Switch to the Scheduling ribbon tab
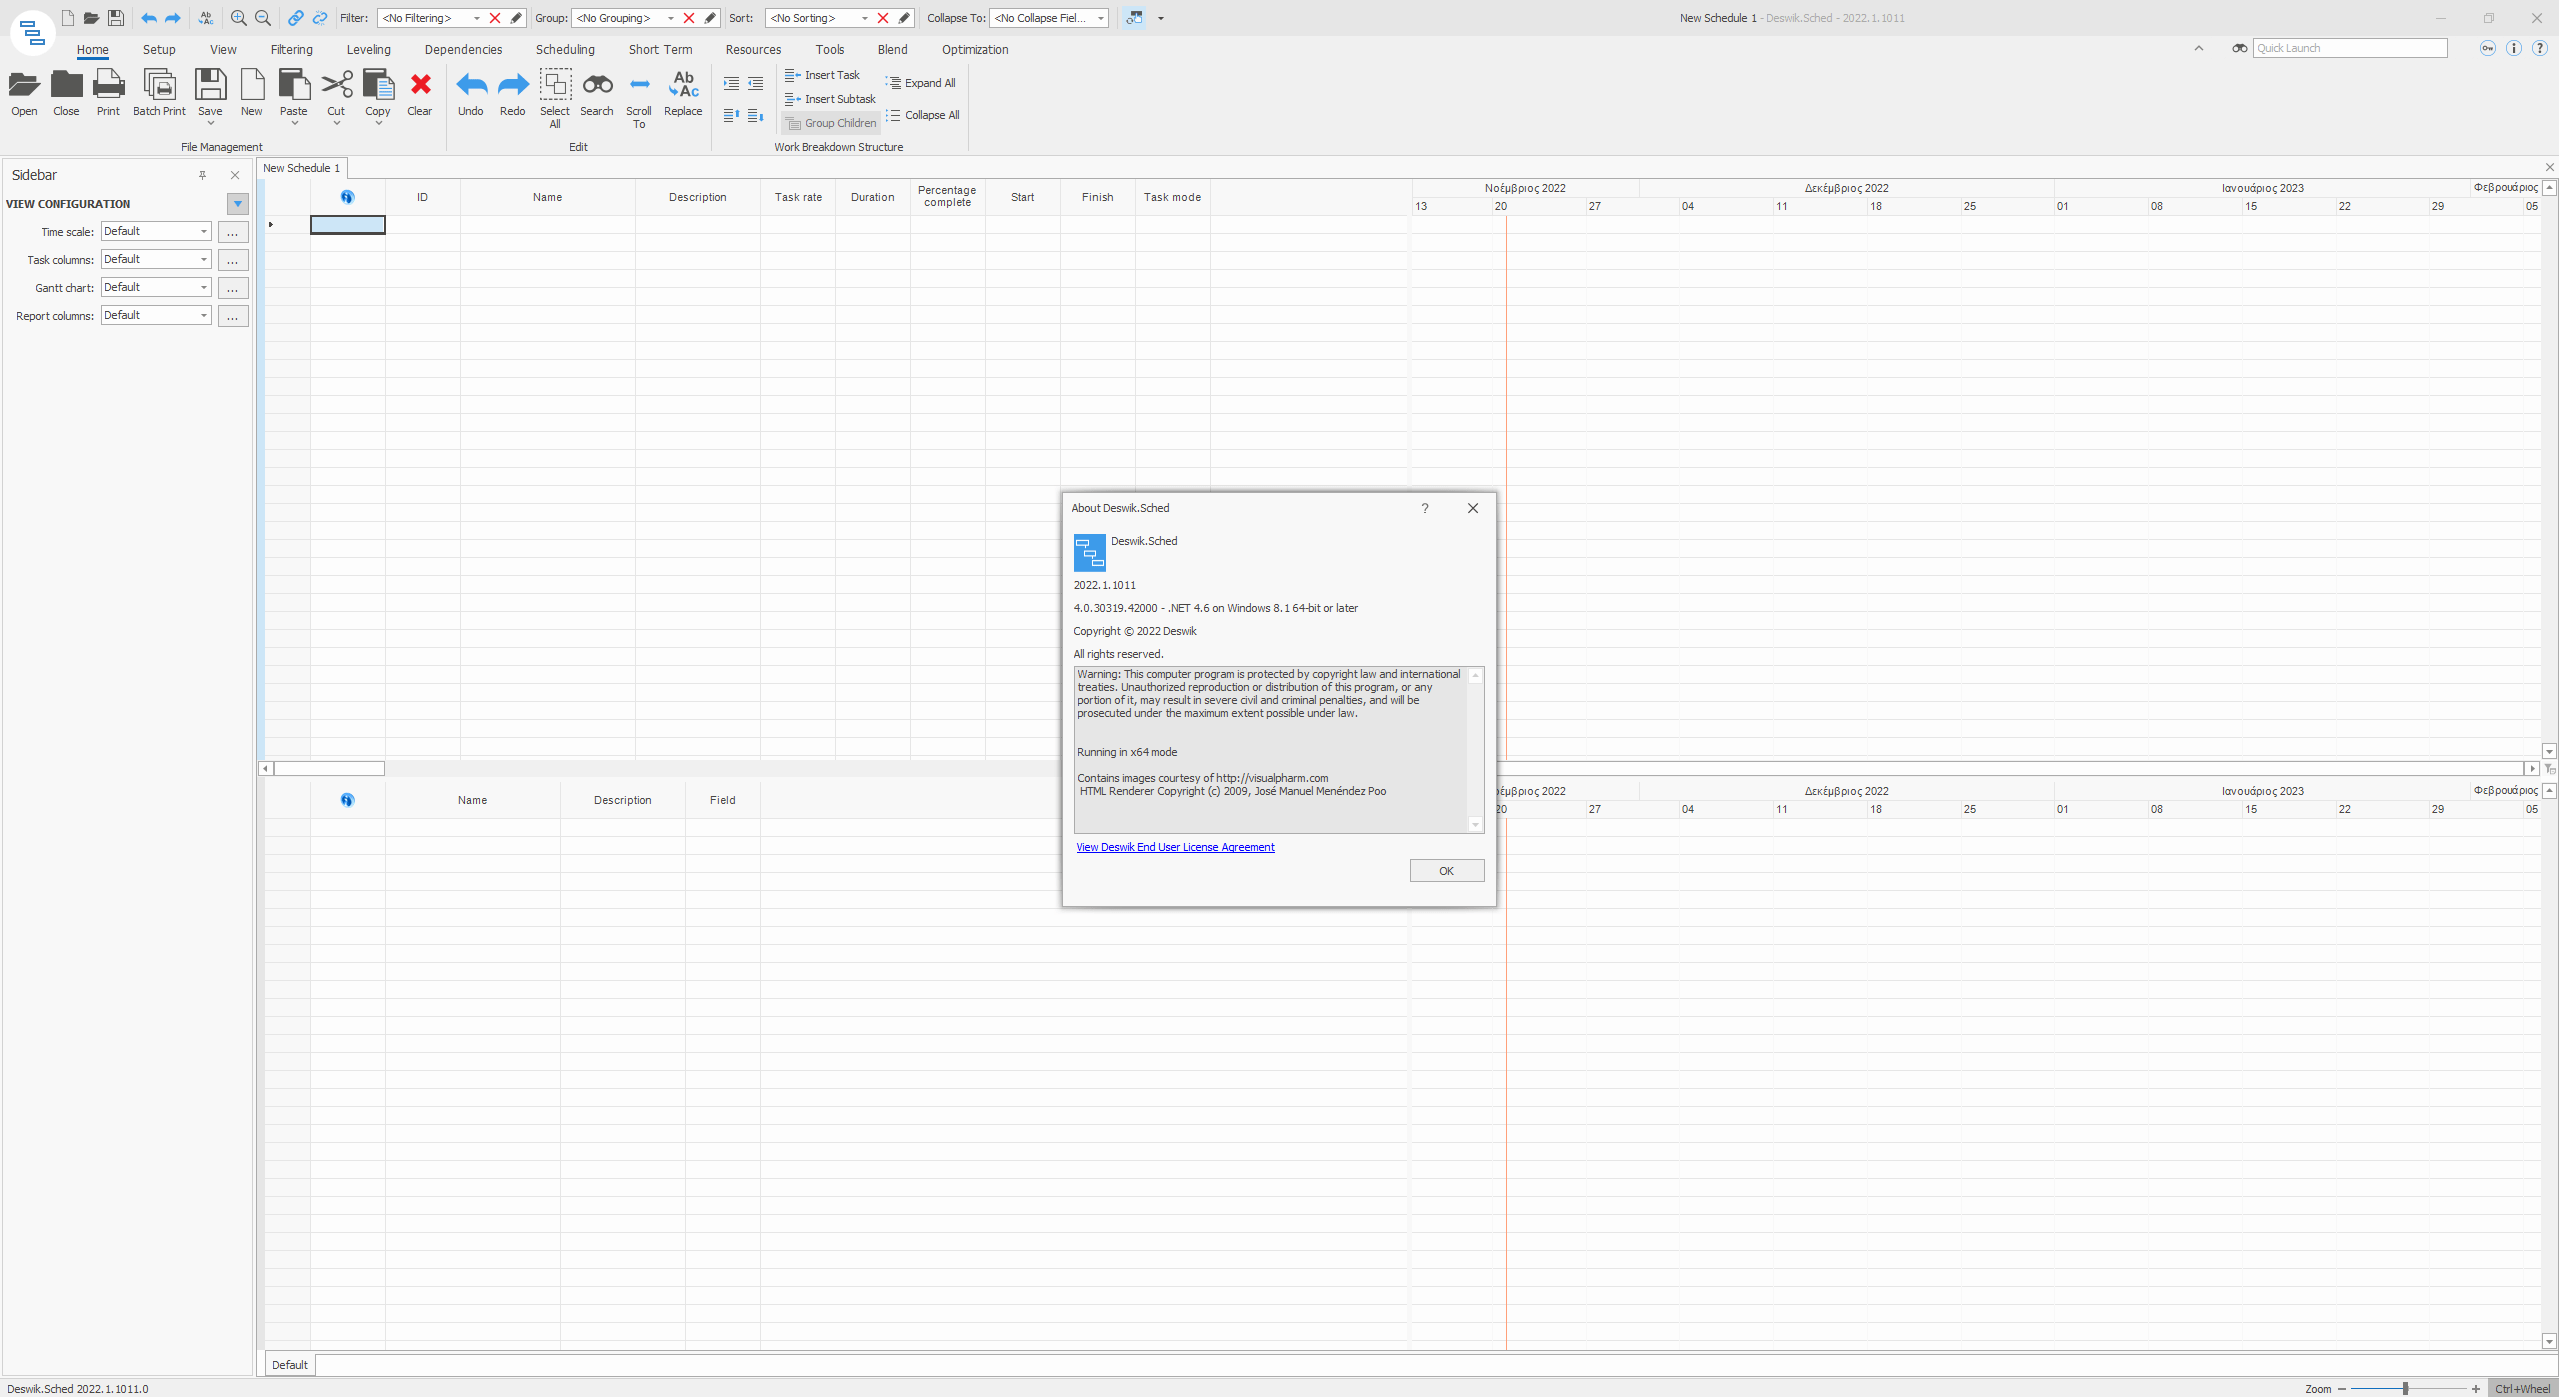 565,50
